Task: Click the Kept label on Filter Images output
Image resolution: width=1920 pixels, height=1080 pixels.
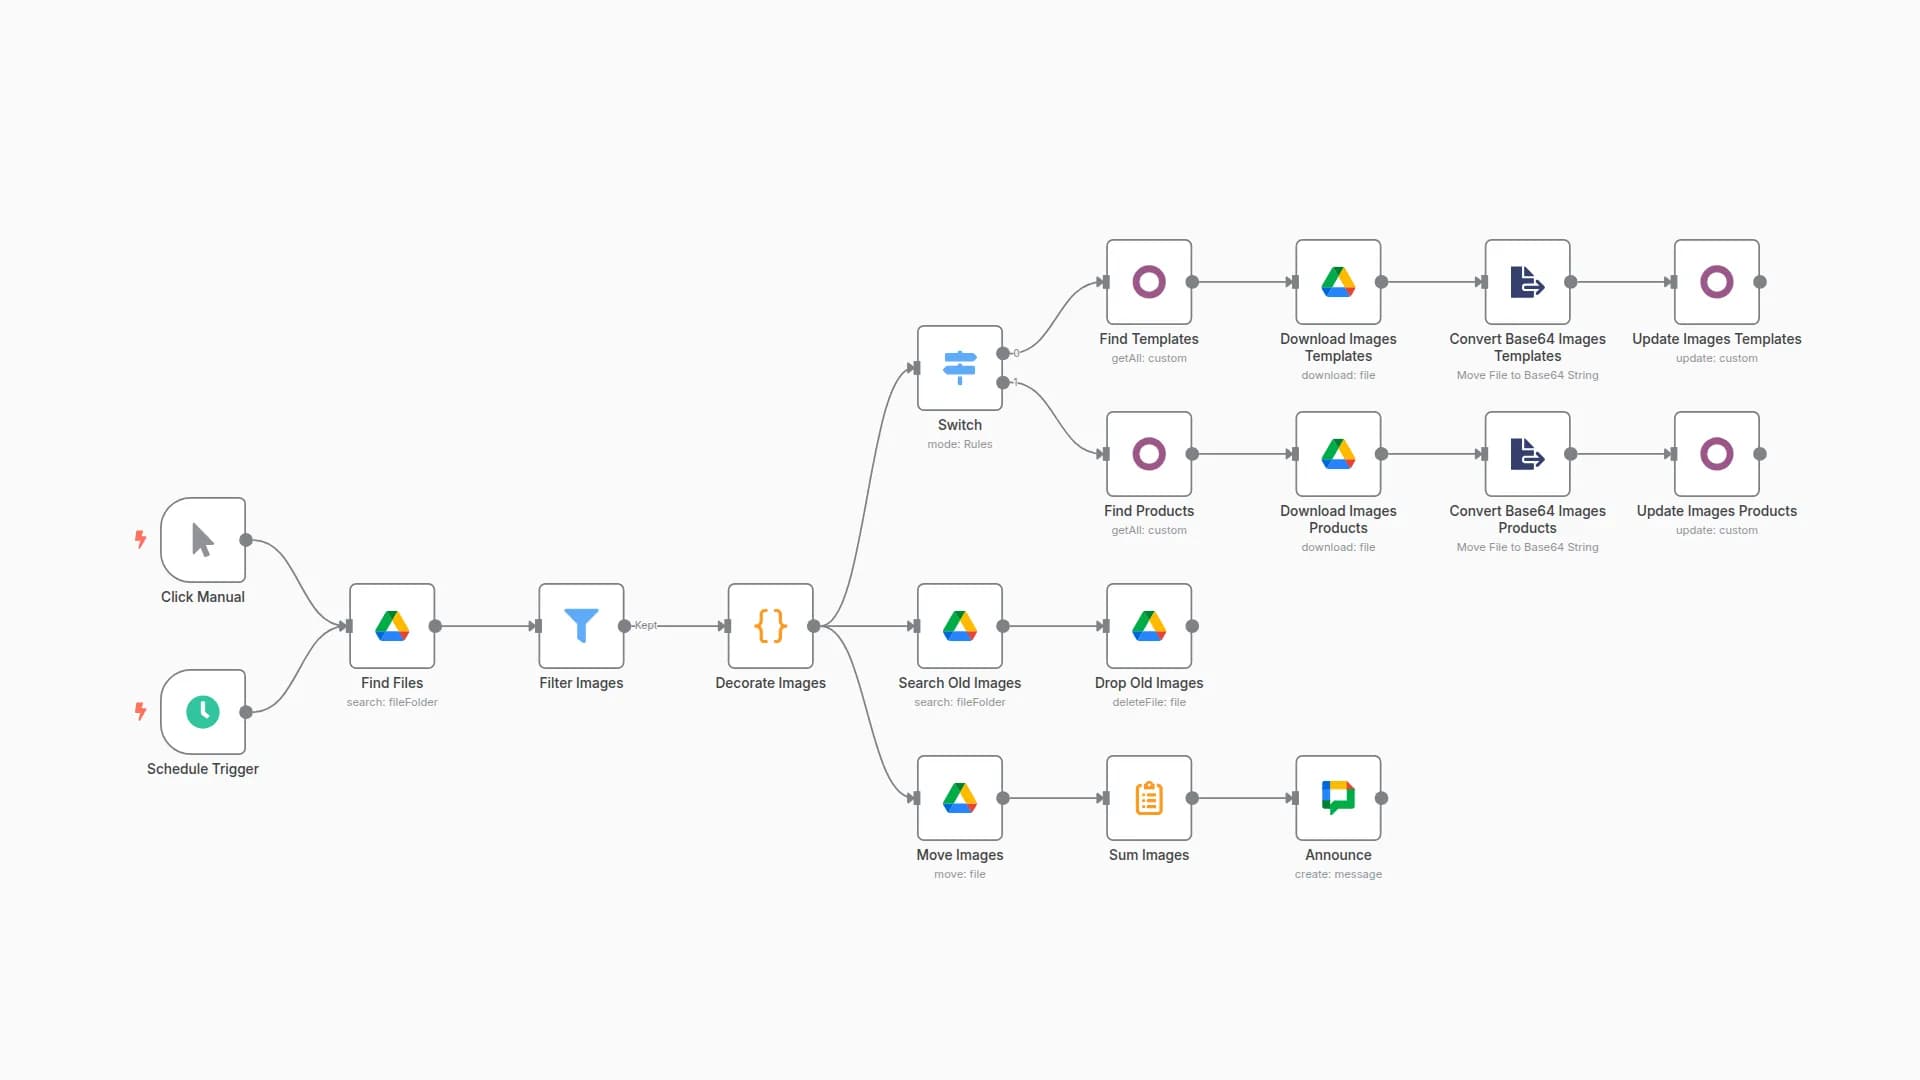Action: (x=646, y=625)
